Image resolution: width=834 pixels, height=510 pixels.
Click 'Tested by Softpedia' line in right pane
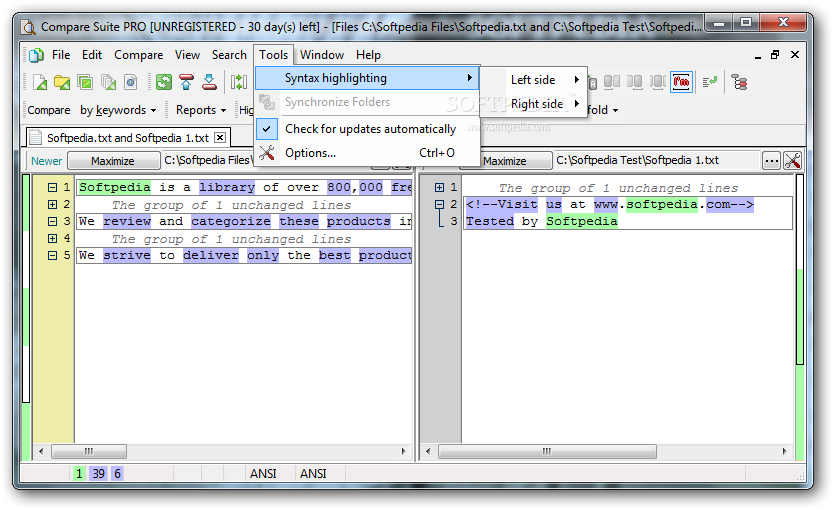[x=541, y=221]
